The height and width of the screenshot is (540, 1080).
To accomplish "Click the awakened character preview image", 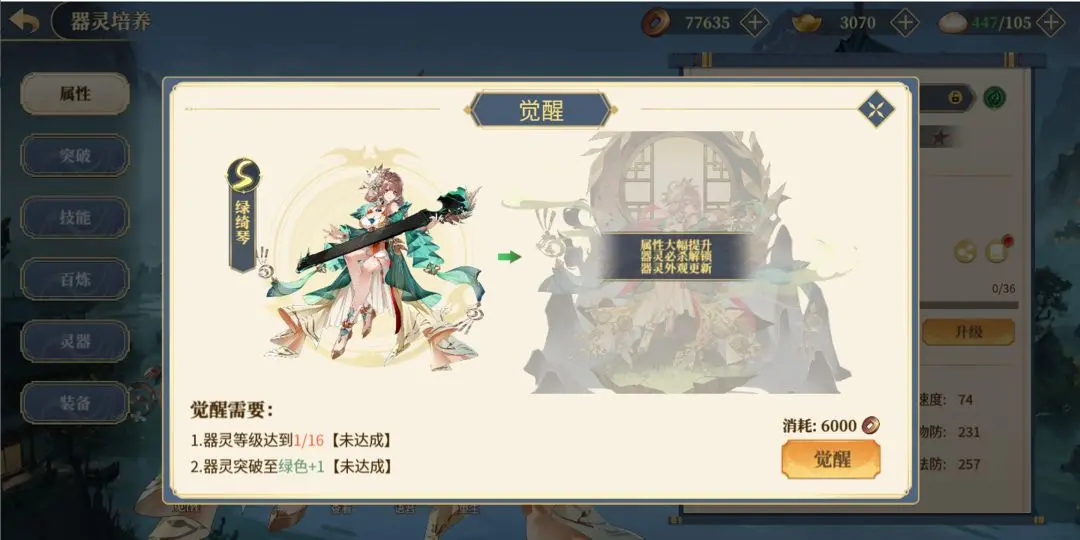I will (686, 262).
